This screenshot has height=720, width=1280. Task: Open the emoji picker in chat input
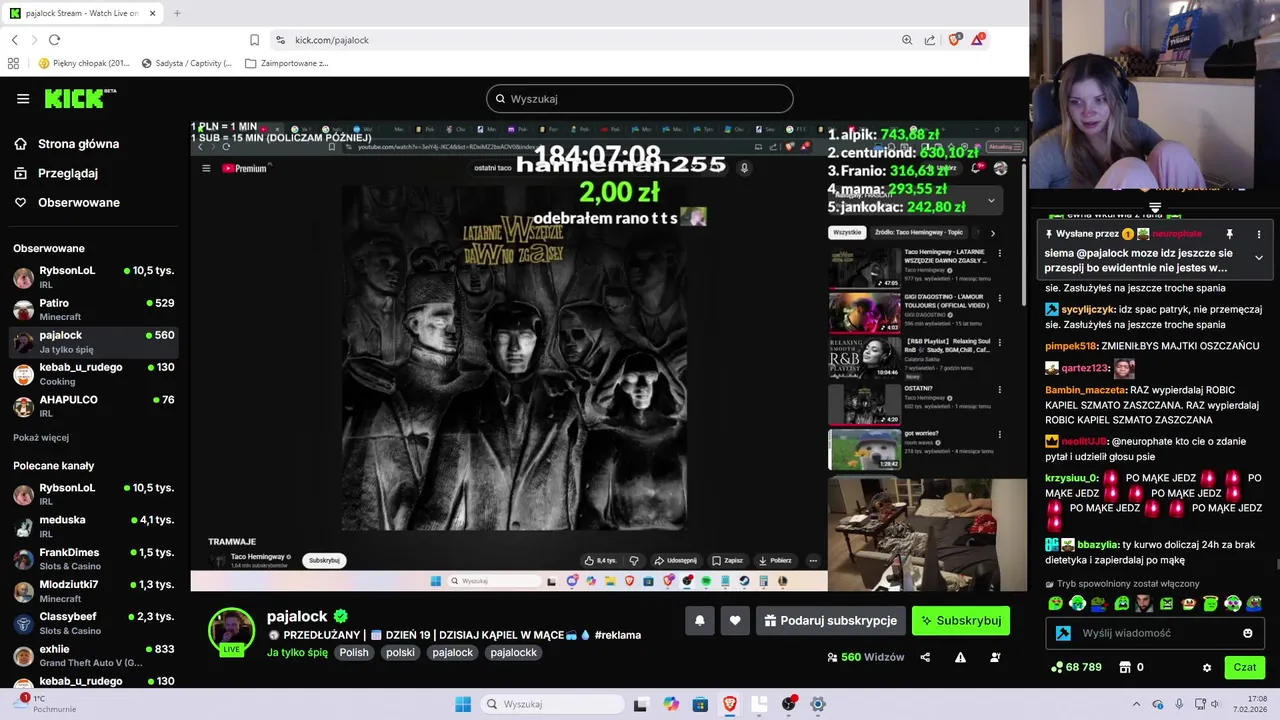click(x=1248, y=633)
